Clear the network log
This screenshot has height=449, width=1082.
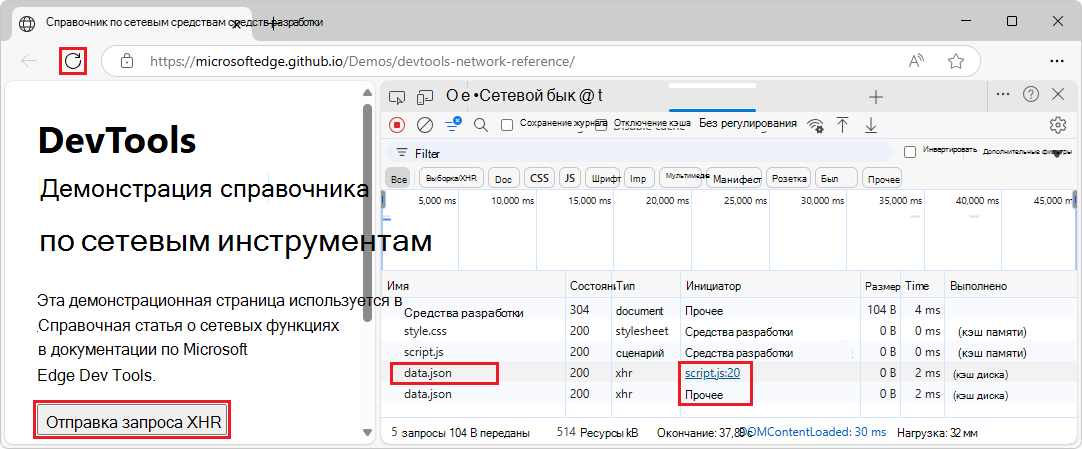425,125
